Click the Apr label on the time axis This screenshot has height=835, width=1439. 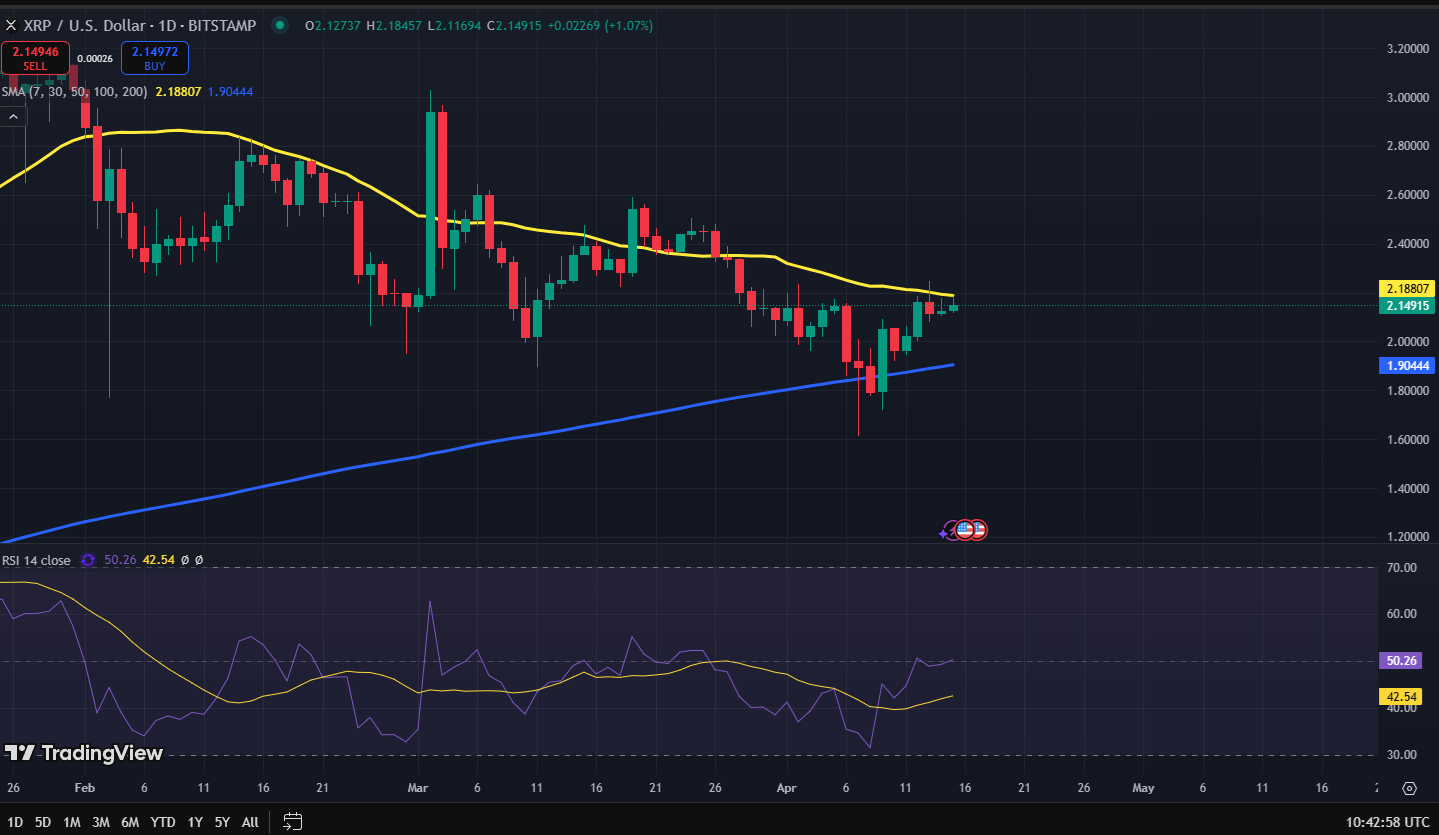[x=786, y=788]
